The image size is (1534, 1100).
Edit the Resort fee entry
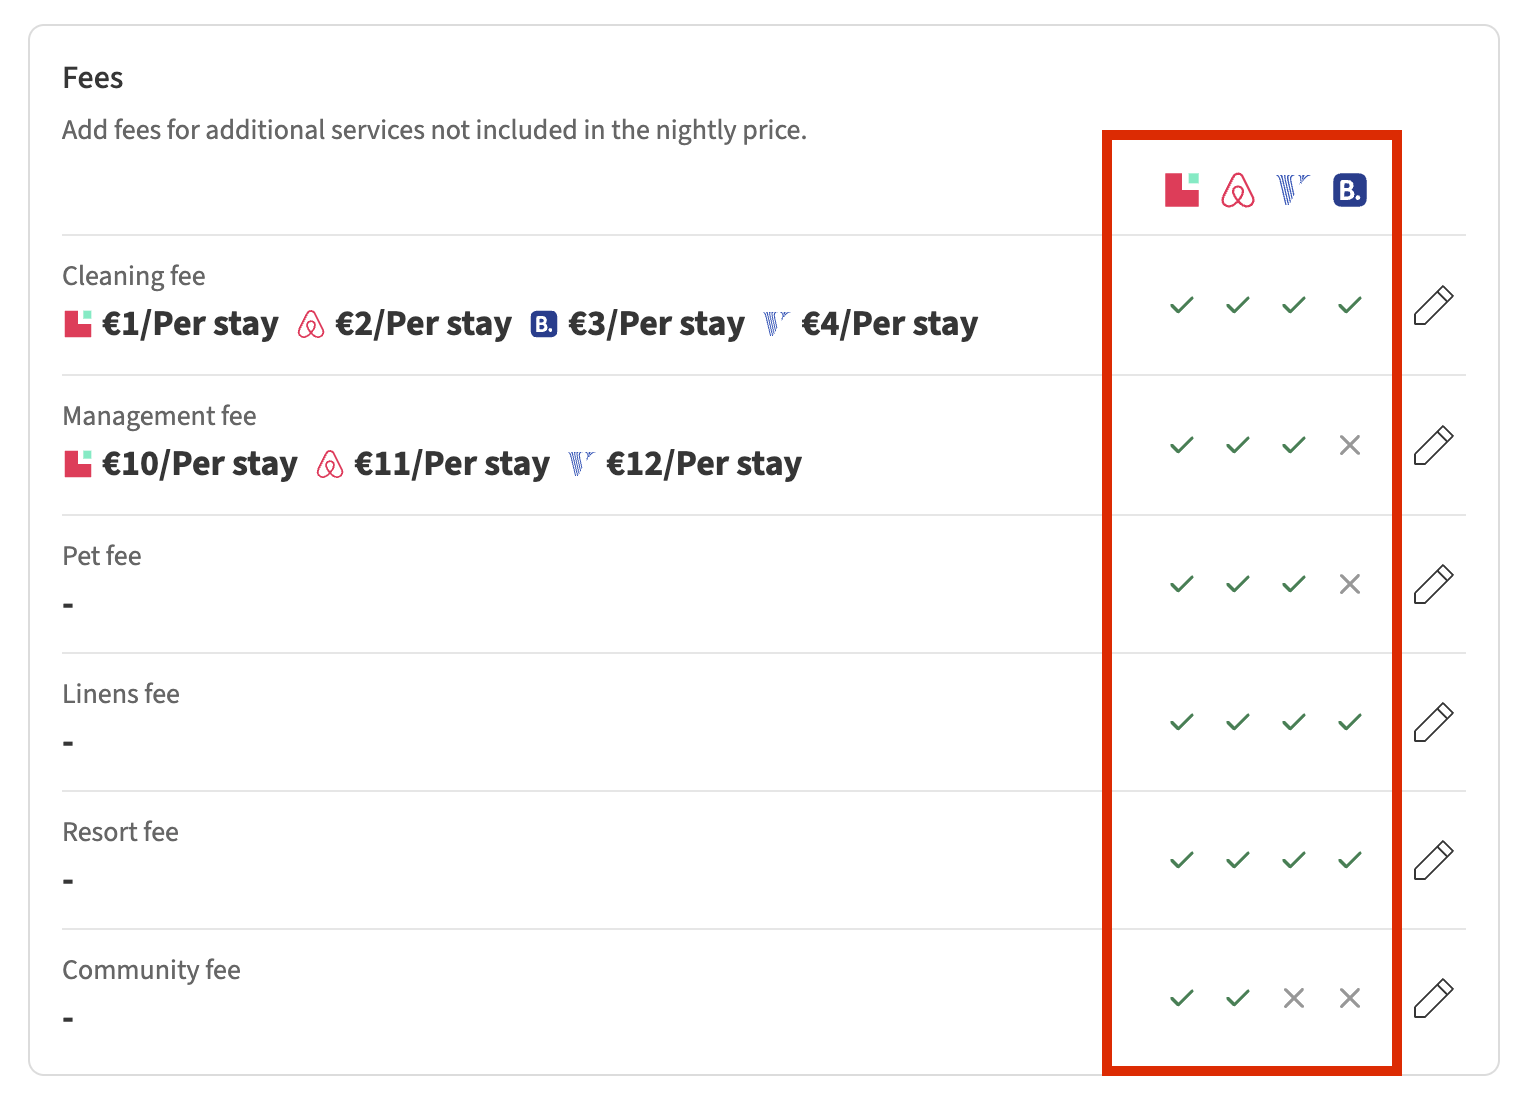[x=1433, y=860]
